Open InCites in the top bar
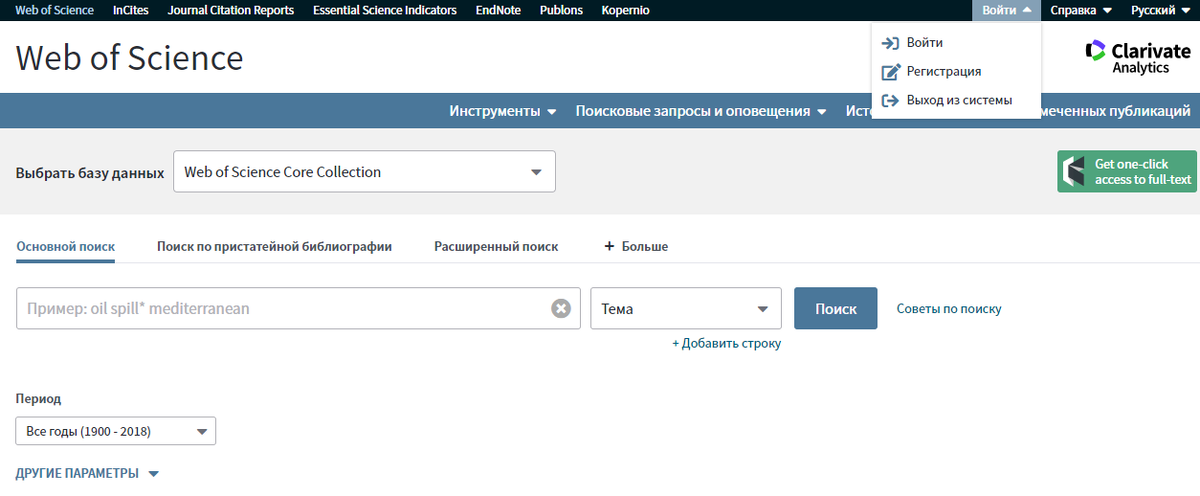Screen dimensions: 1200x496 click(x=131, y=10)
